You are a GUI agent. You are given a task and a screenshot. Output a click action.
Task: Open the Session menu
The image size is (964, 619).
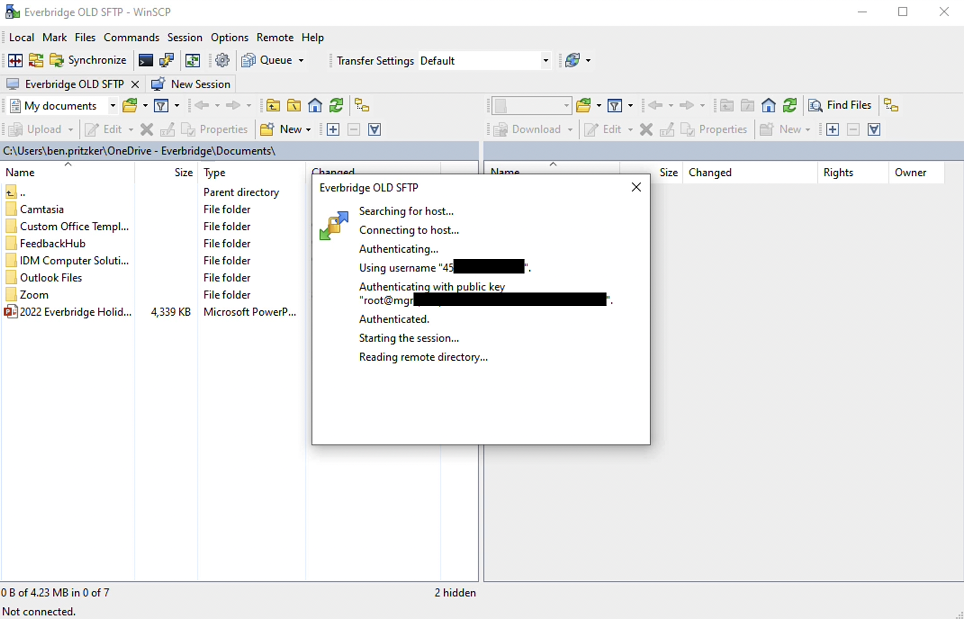tap(184, 38)
